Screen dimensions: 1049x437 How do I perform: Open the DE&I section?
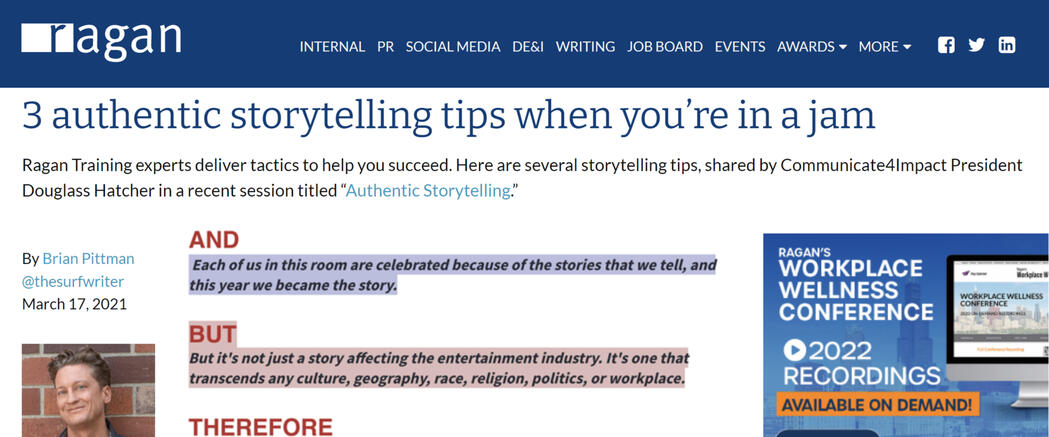[528, 47]
